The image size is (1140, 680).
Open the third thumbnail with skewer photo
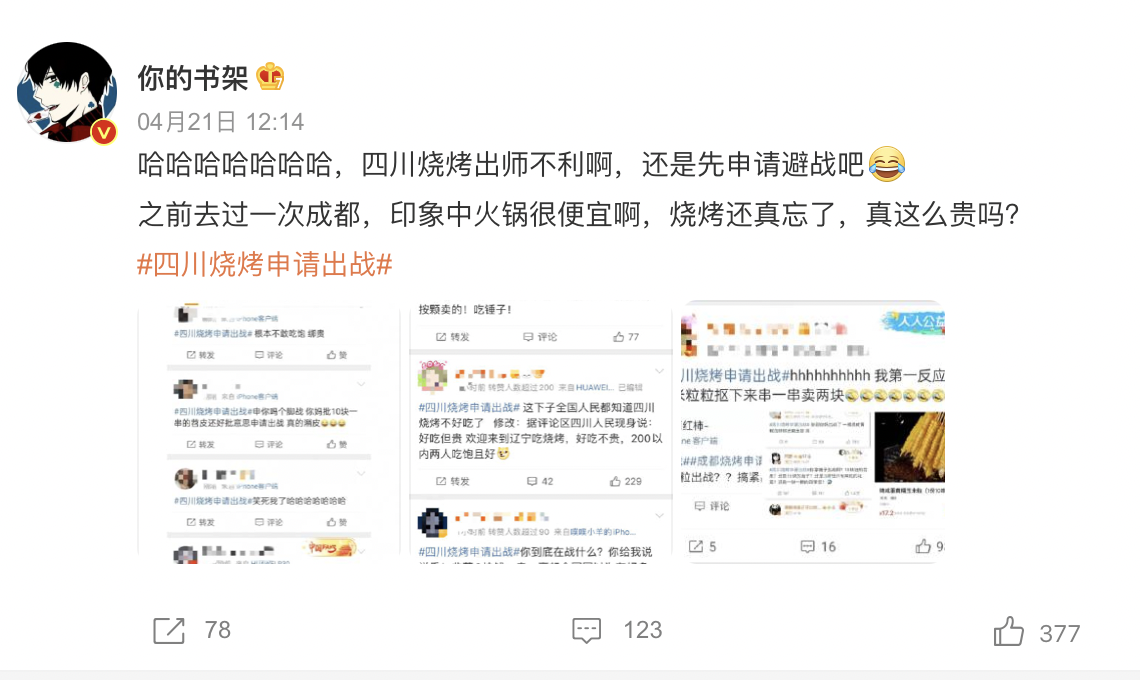(x=813, y=432)
